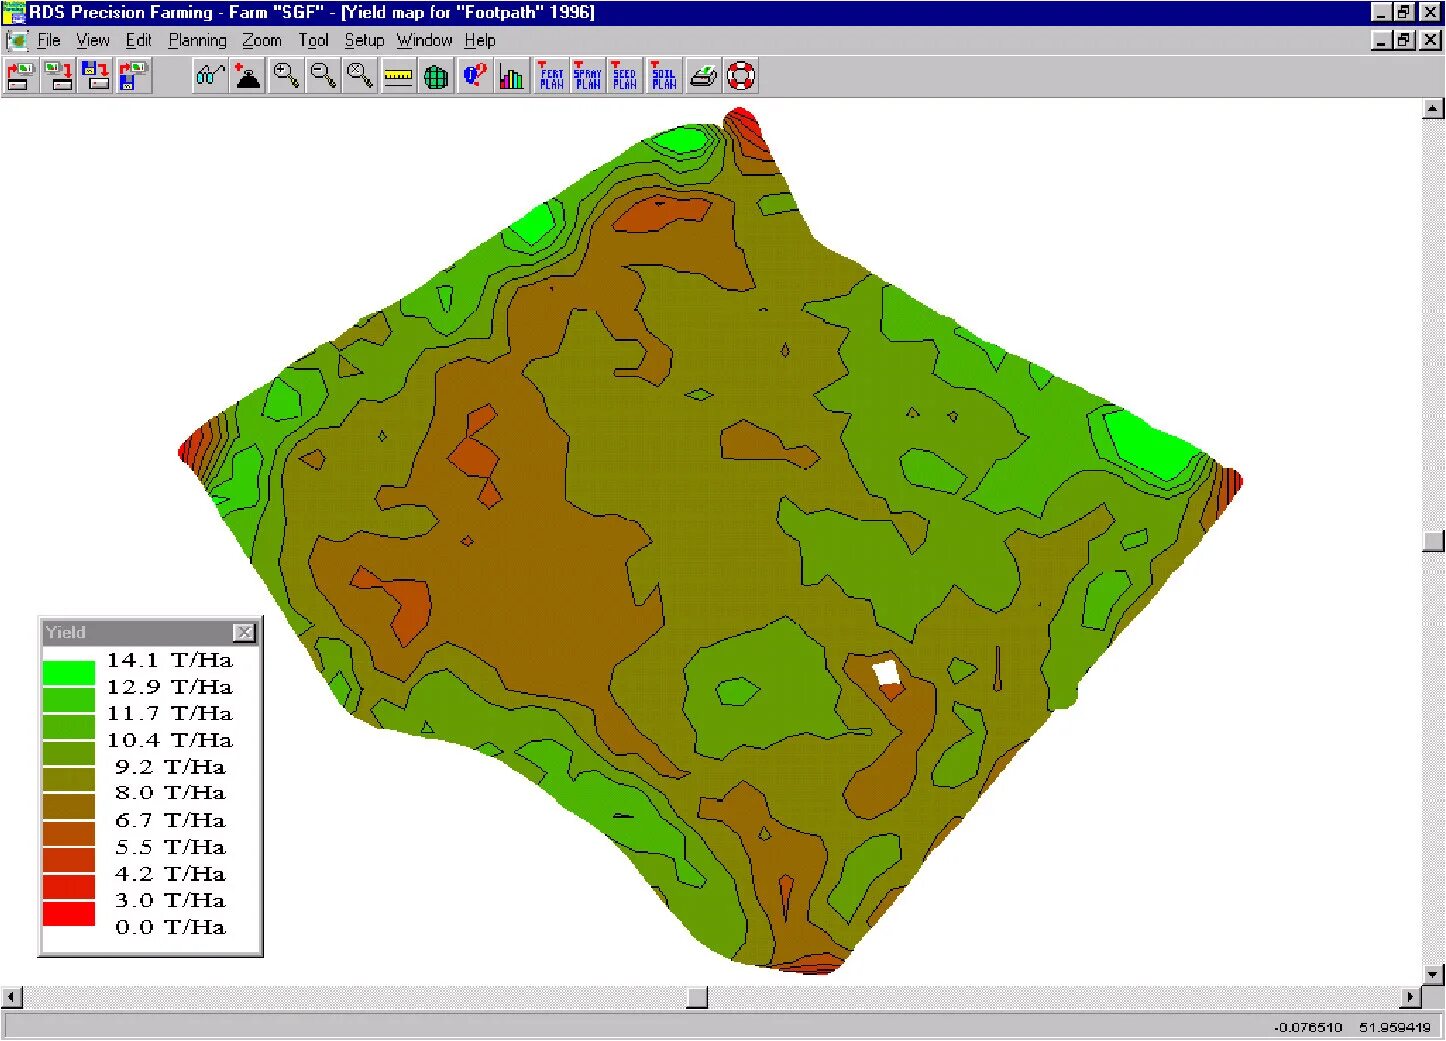
Task: Select the zoom in magnifier
Action: (x=286, y=76)
